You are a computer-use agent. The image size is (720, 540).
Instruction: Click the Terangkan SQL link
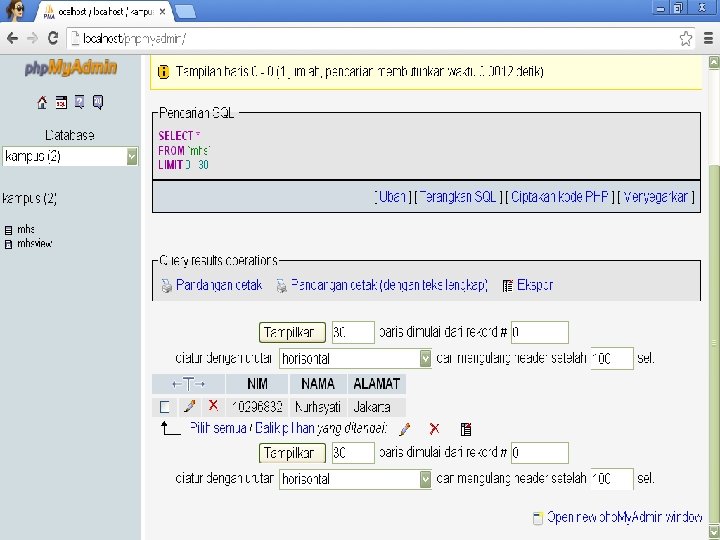tap(458, 197)
